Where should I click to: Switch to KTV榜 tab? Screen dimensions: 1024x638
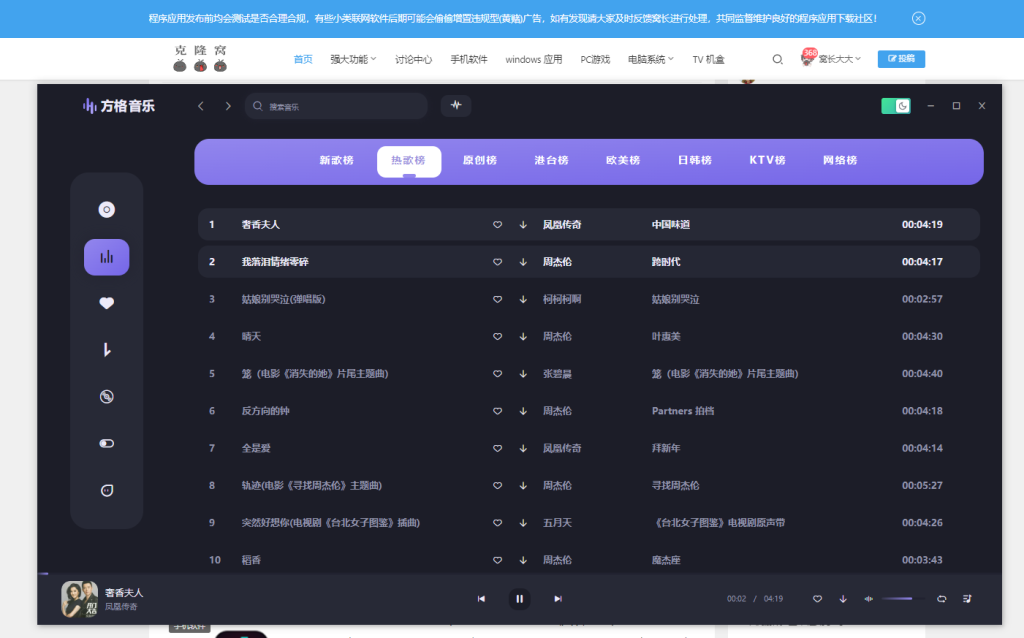tap(767, 161)
